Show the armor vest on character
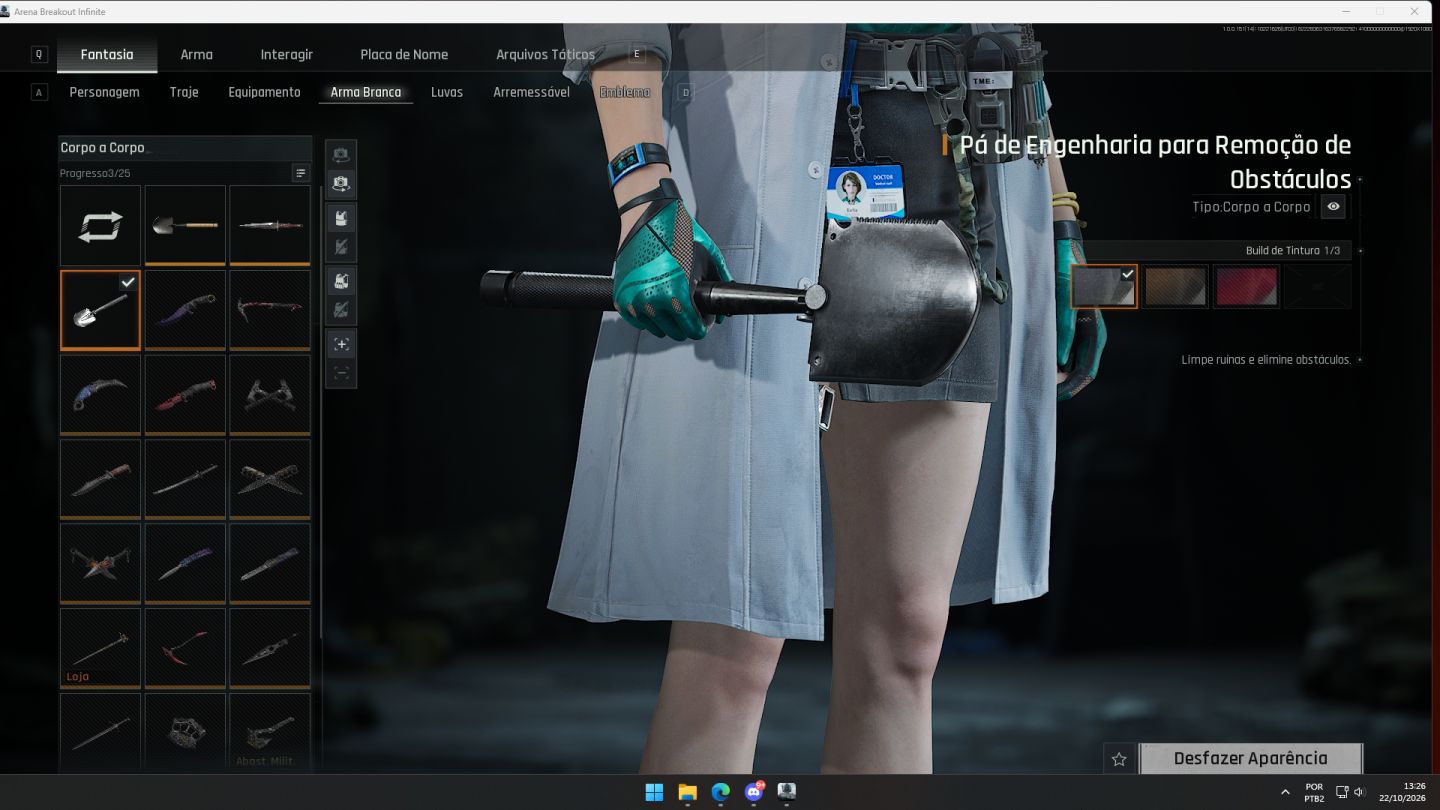This screenshot has width=1440, height=810. coord(341,218)
